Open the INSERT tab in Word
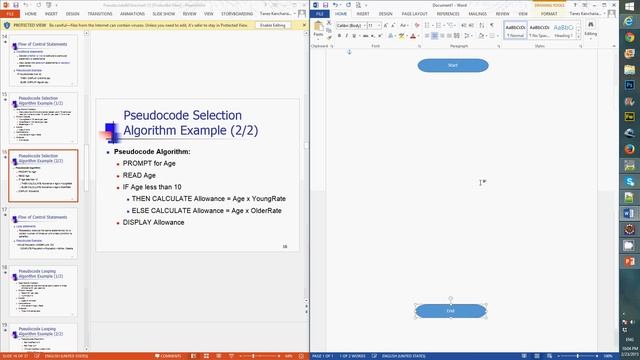This screenshot has width=640, height=360. tap(363, 14)
